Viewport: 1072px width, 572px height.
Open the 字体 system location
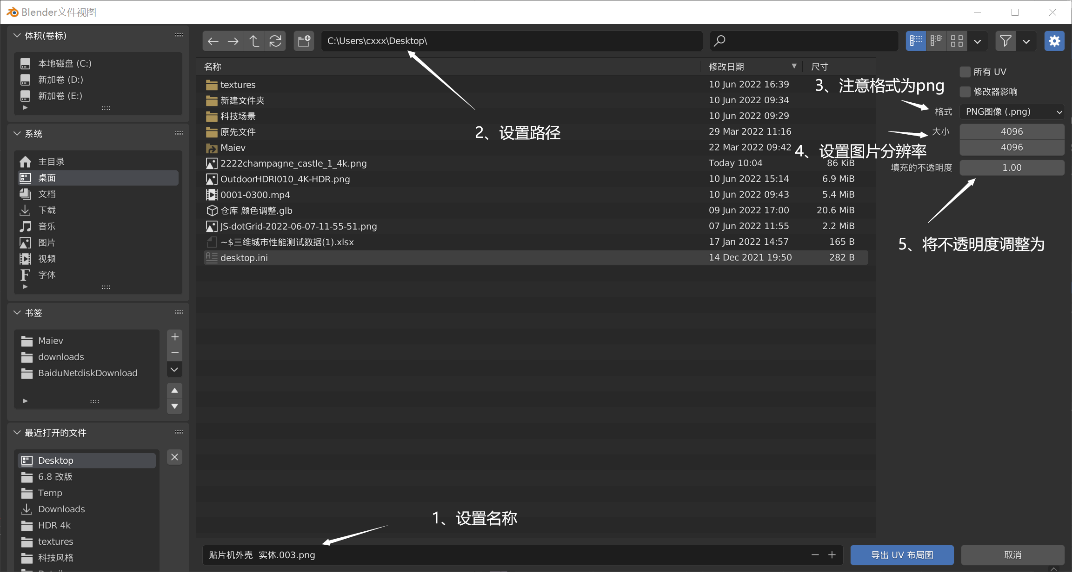[98, 275]
